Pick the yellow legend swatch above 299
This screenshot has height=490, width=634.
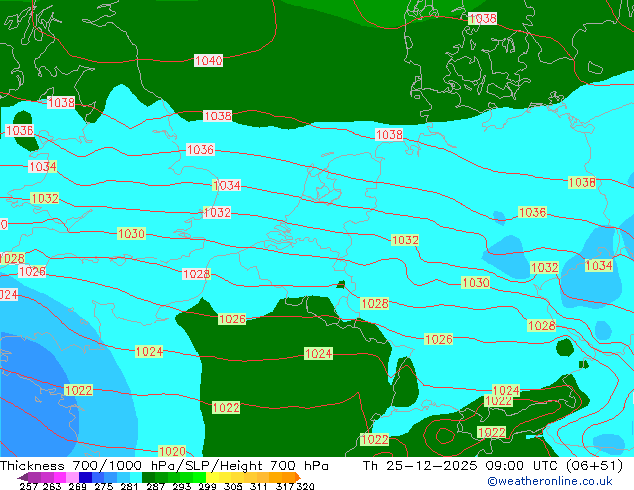click(212, 477)
